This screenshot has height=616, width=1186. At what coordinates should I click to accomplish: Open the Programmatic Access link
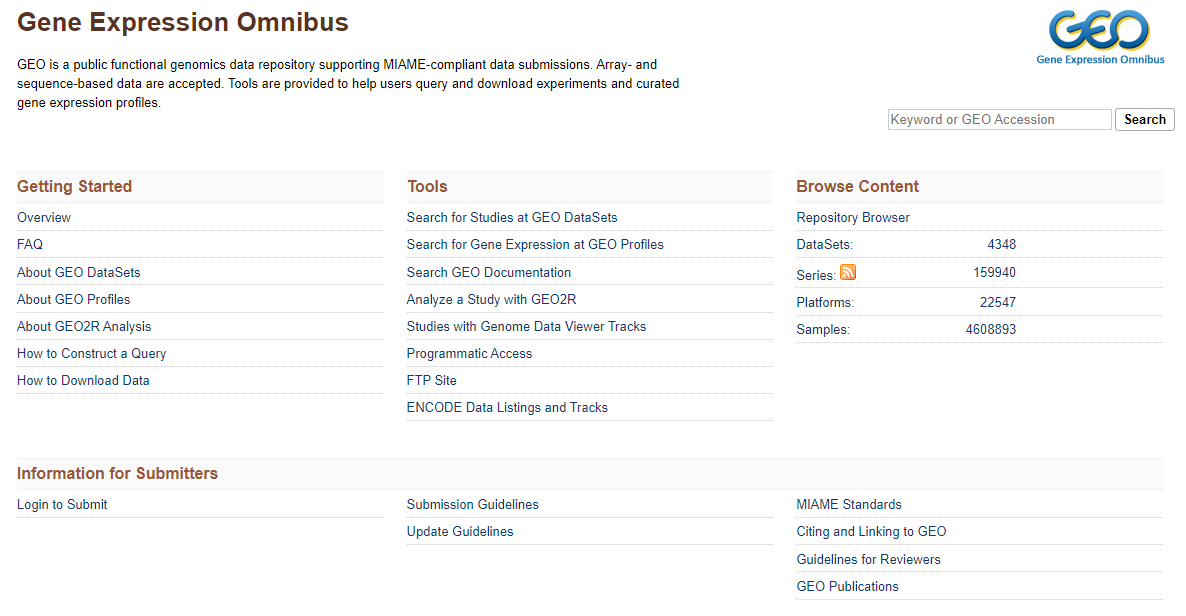click(469, 353)
